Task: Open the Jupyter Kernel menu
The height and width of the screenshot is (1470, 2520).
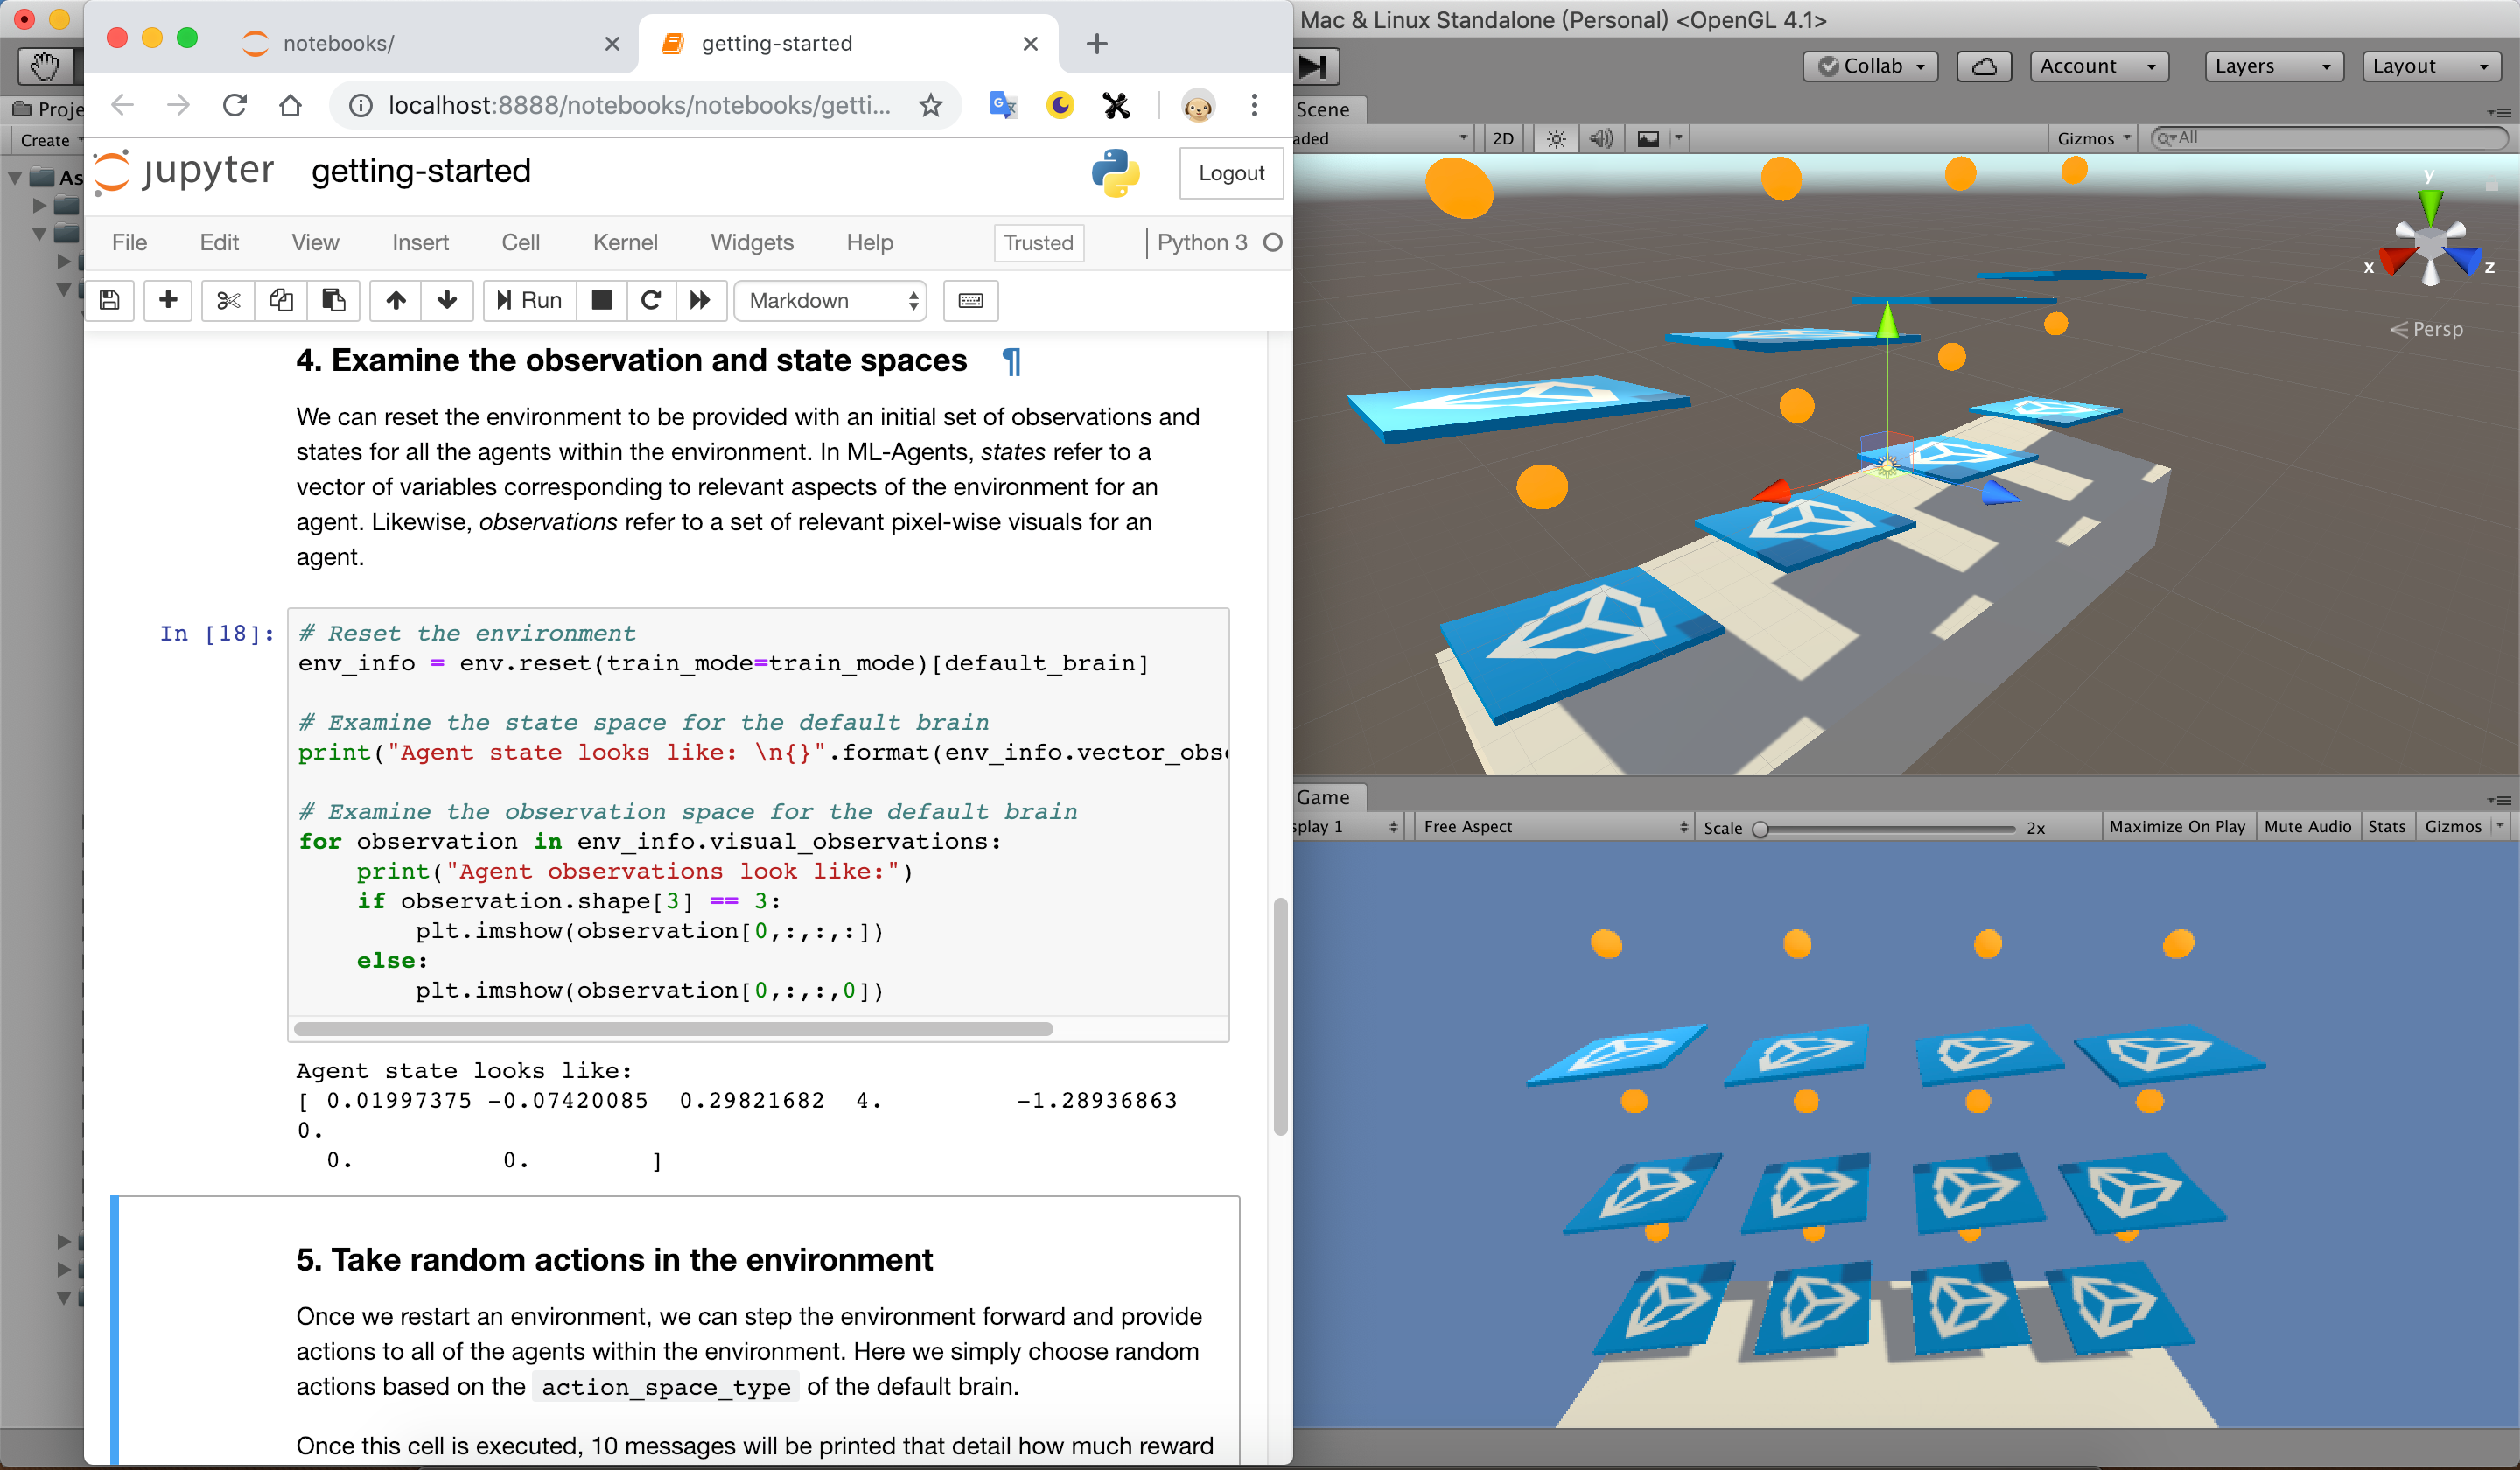Action: point(625,243)
